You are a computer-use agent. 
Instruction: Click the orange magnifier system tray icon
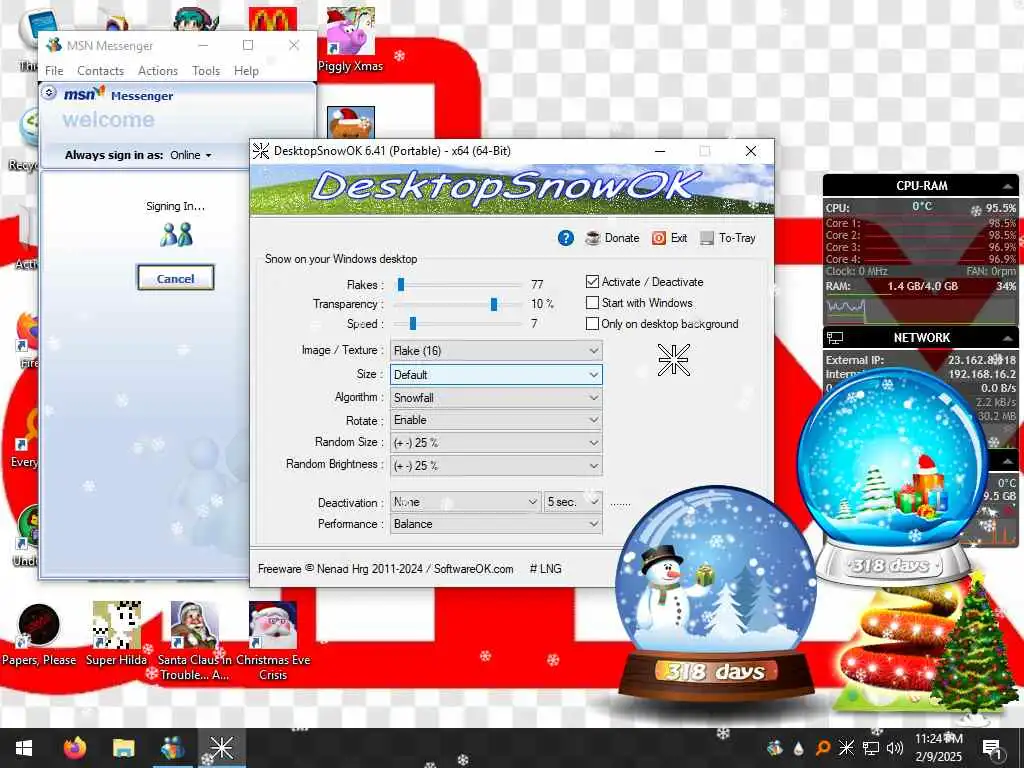coord(822,748)
